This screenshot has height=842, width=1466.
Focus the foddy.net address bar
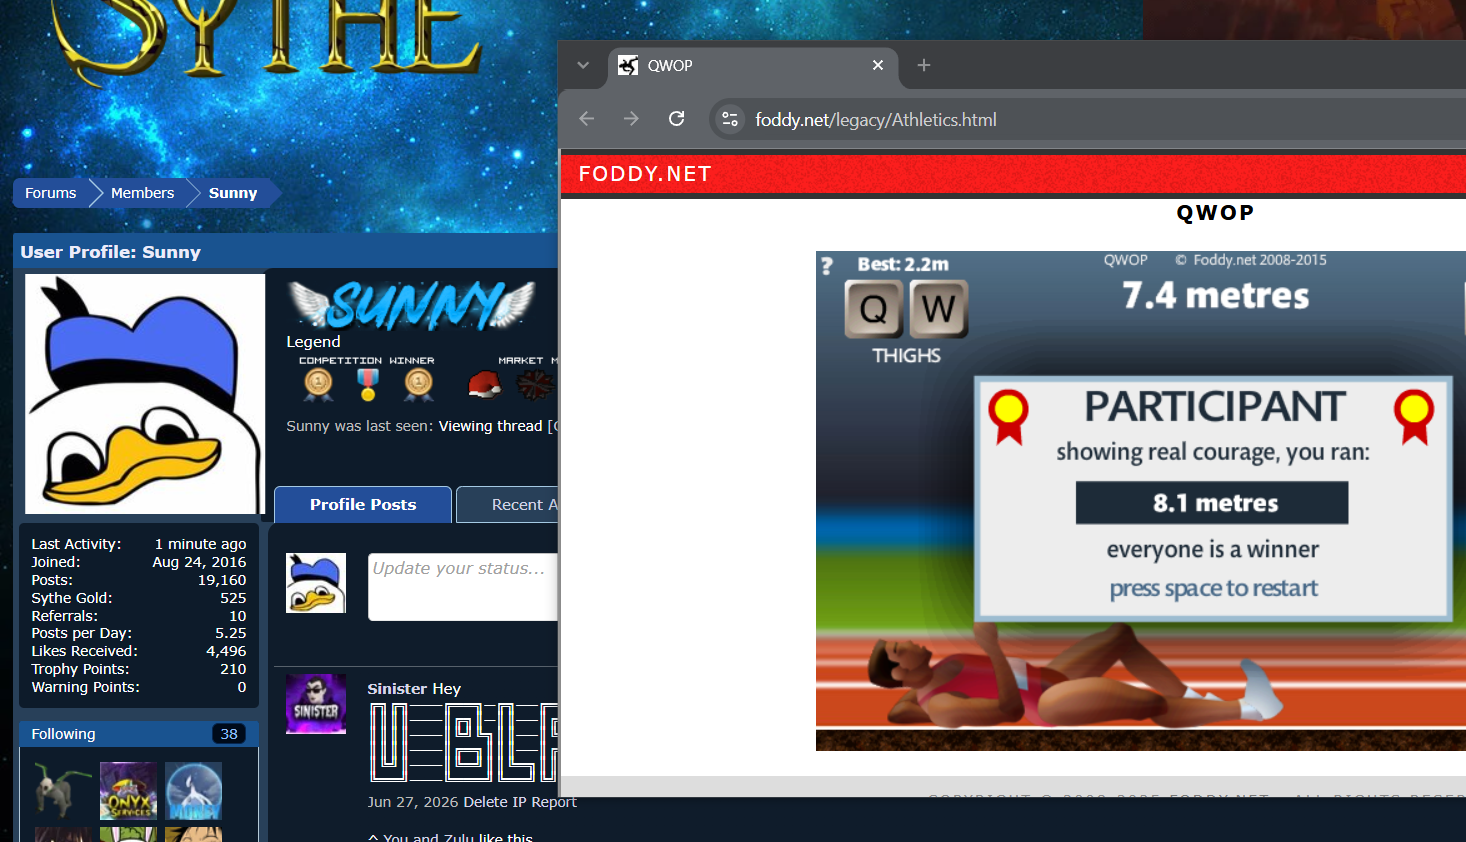pos(1090,120)
